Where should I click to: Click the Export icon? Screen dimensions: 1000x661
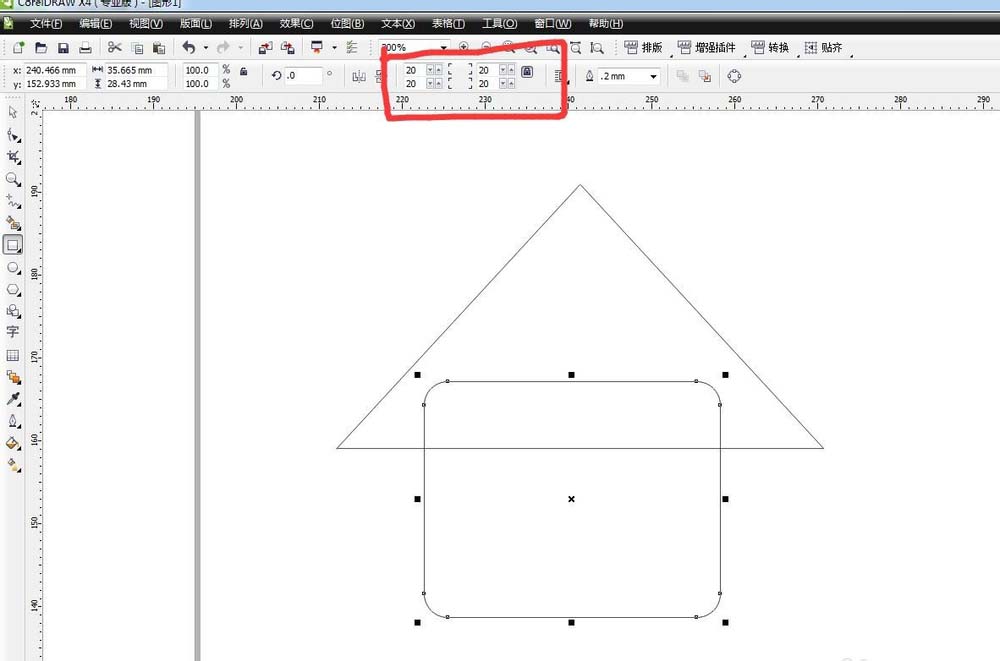click(288, 48)
